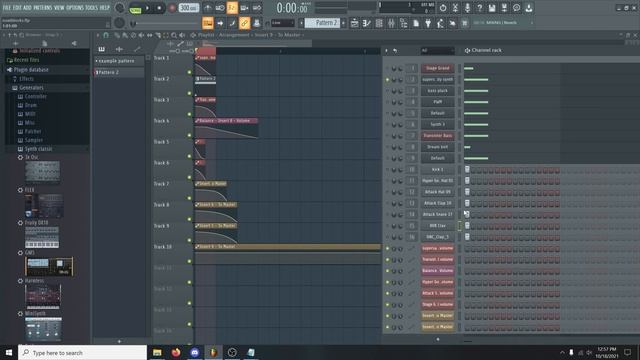
Task: Click the microphone recording icon
Action: click(x=467, y=8)
